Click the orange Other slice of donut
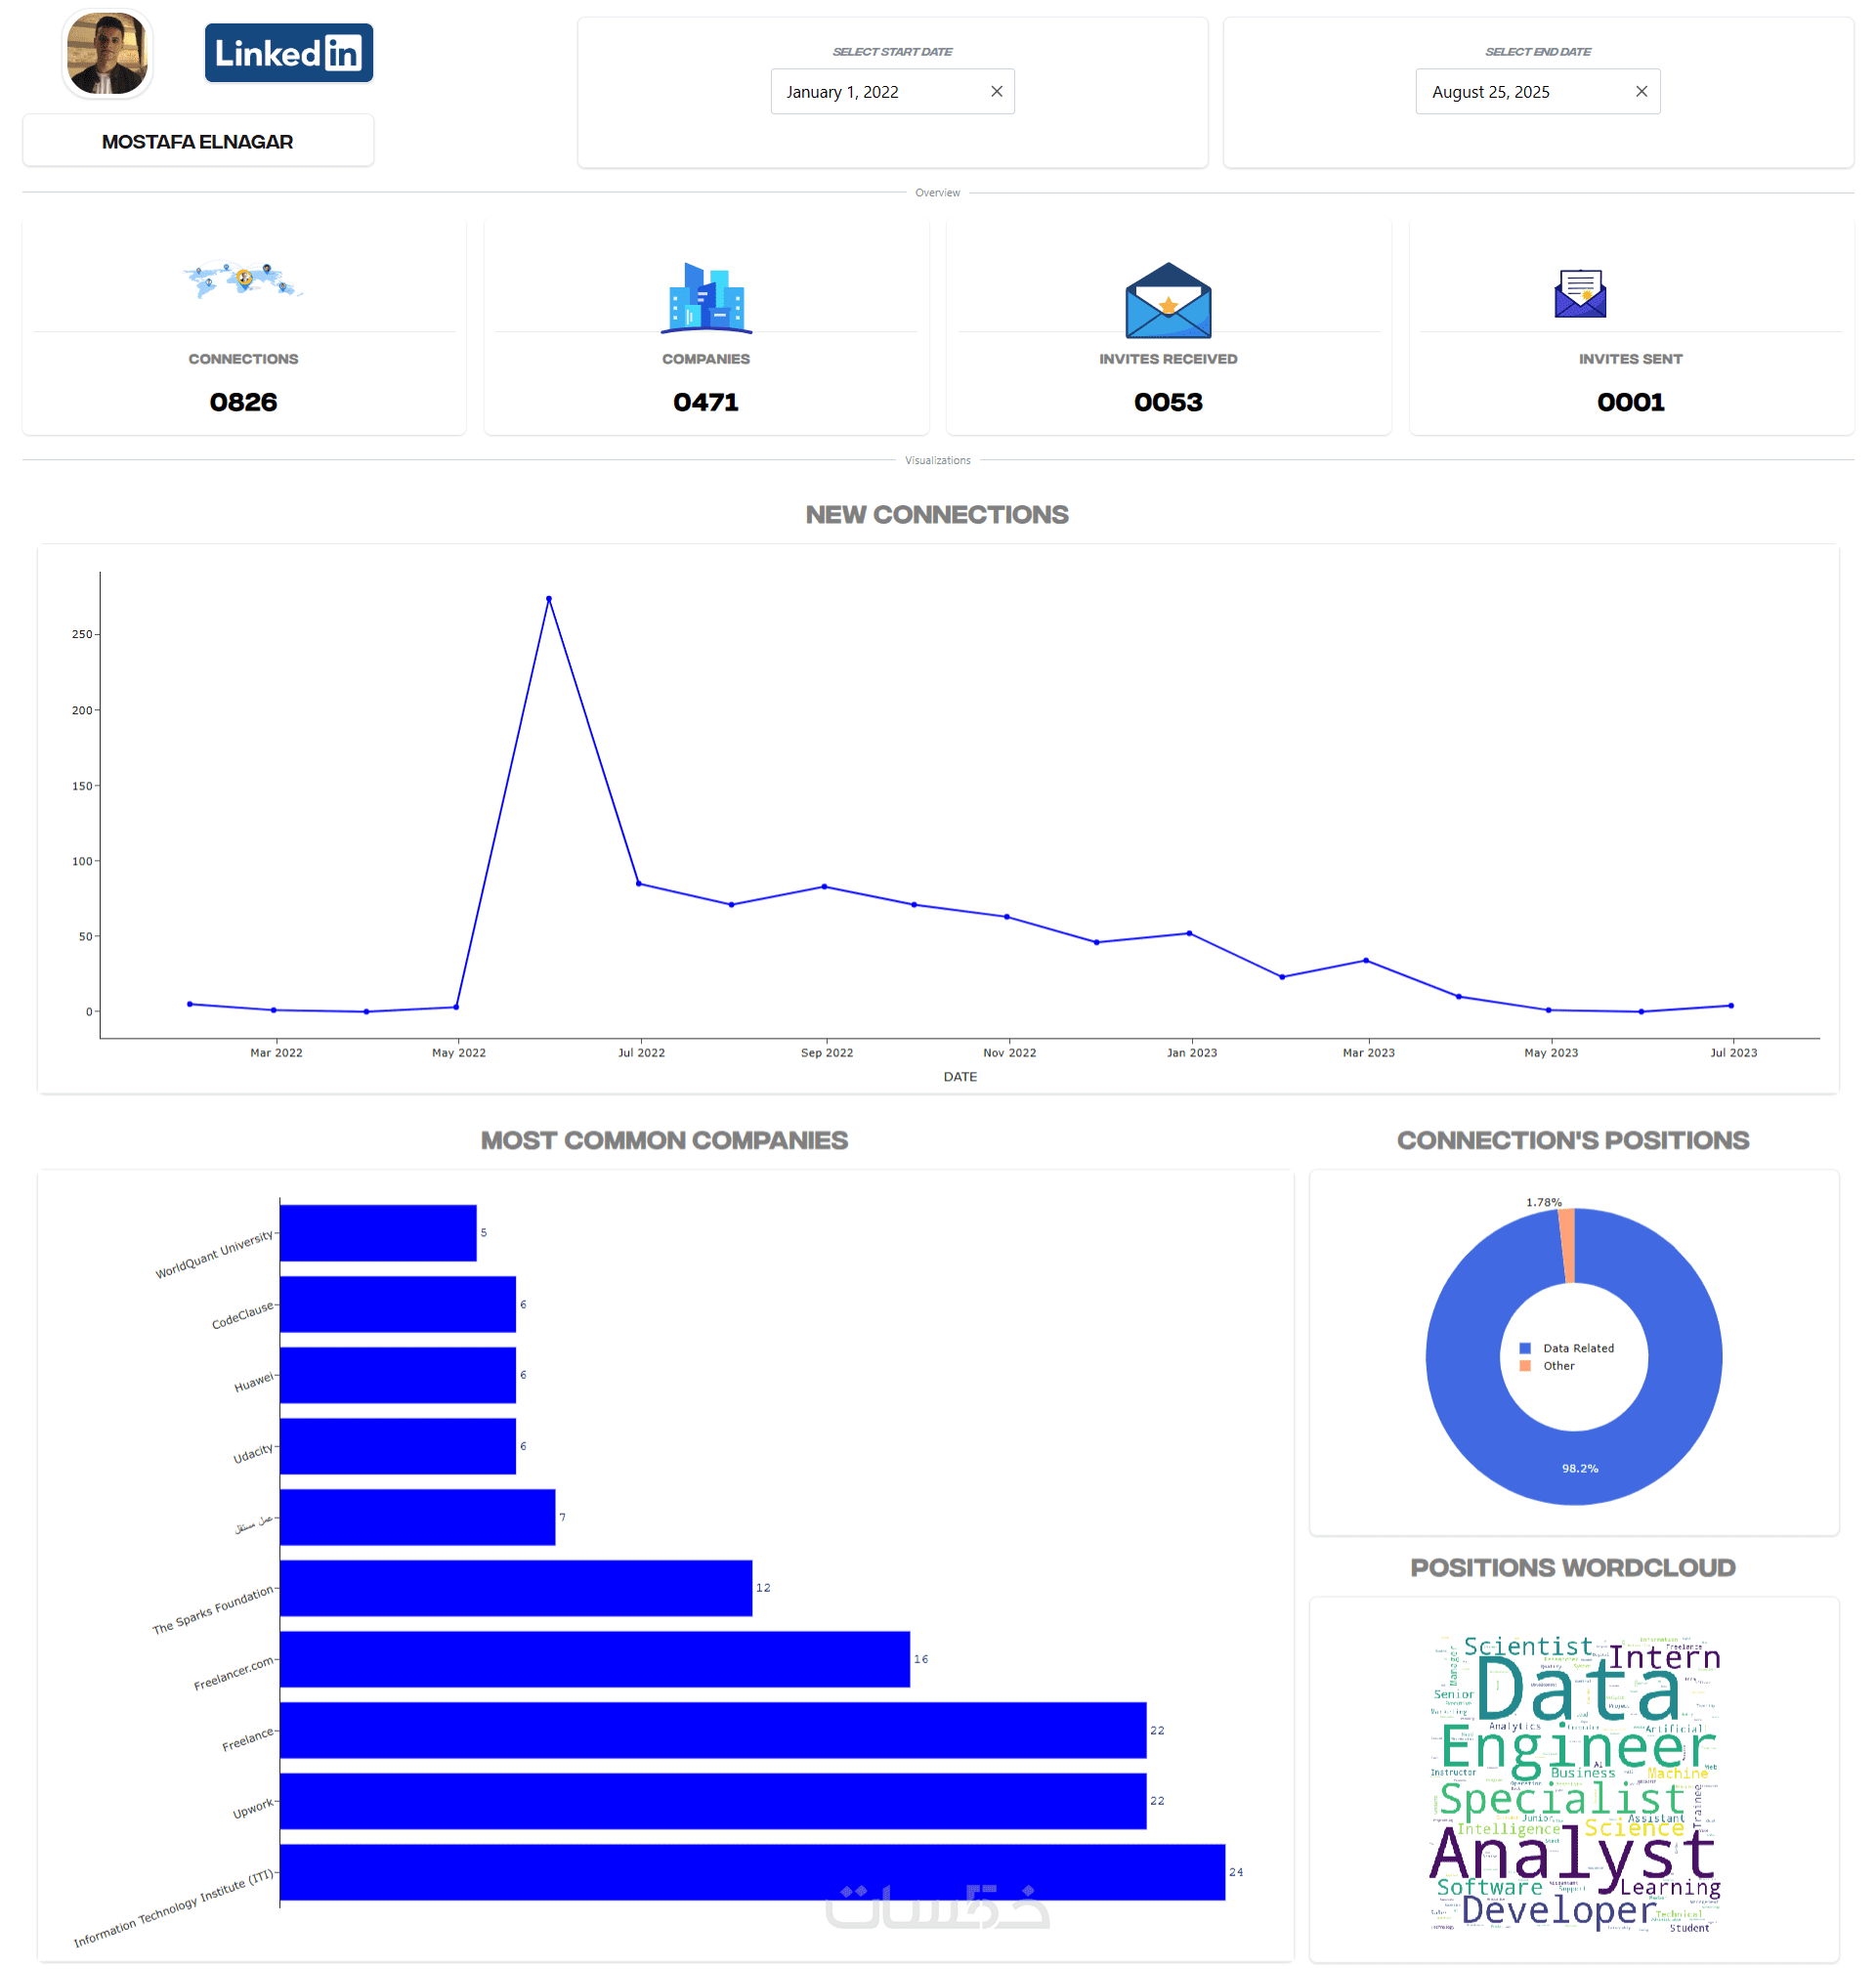Screen dimensions: 1876x1969 1567,1244
